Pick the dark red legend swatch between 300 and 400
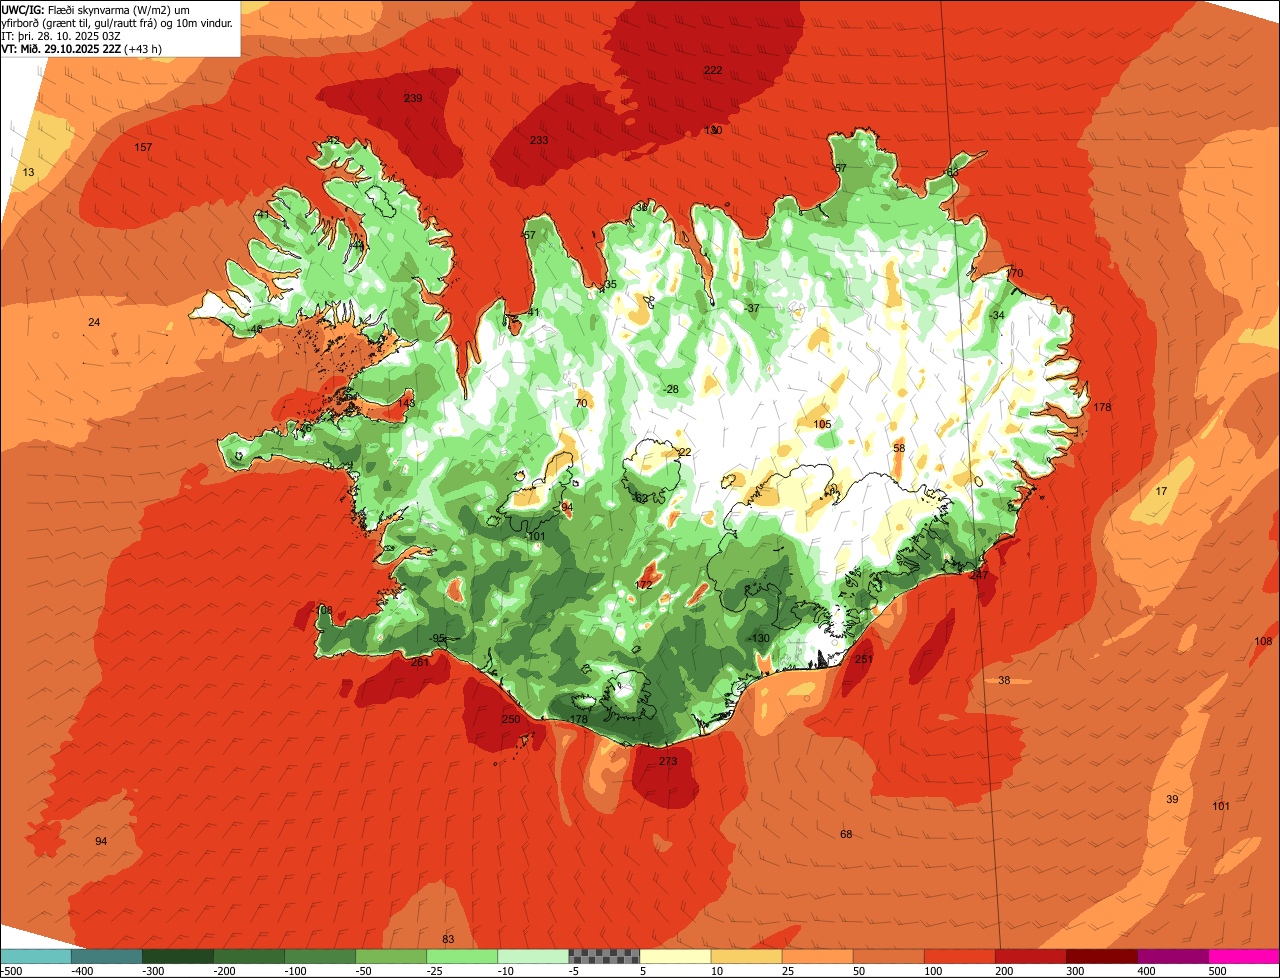 point(1102,956)
